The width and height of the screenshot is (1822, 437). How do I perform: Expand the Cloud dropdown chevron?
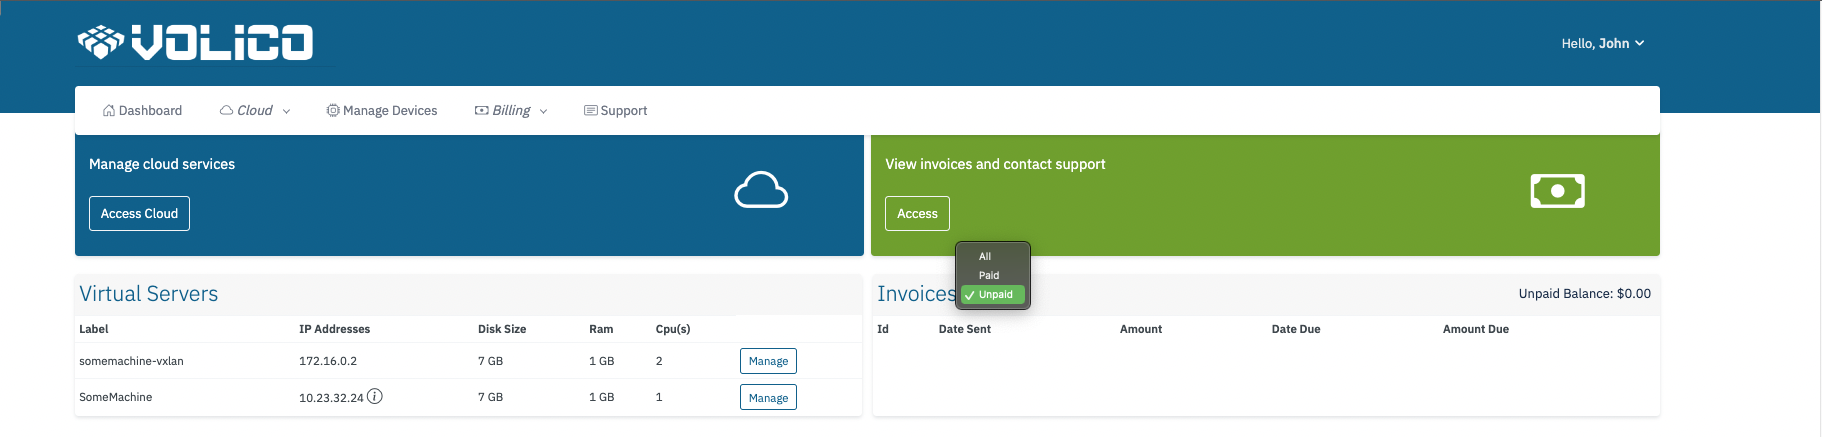(287, 112)
